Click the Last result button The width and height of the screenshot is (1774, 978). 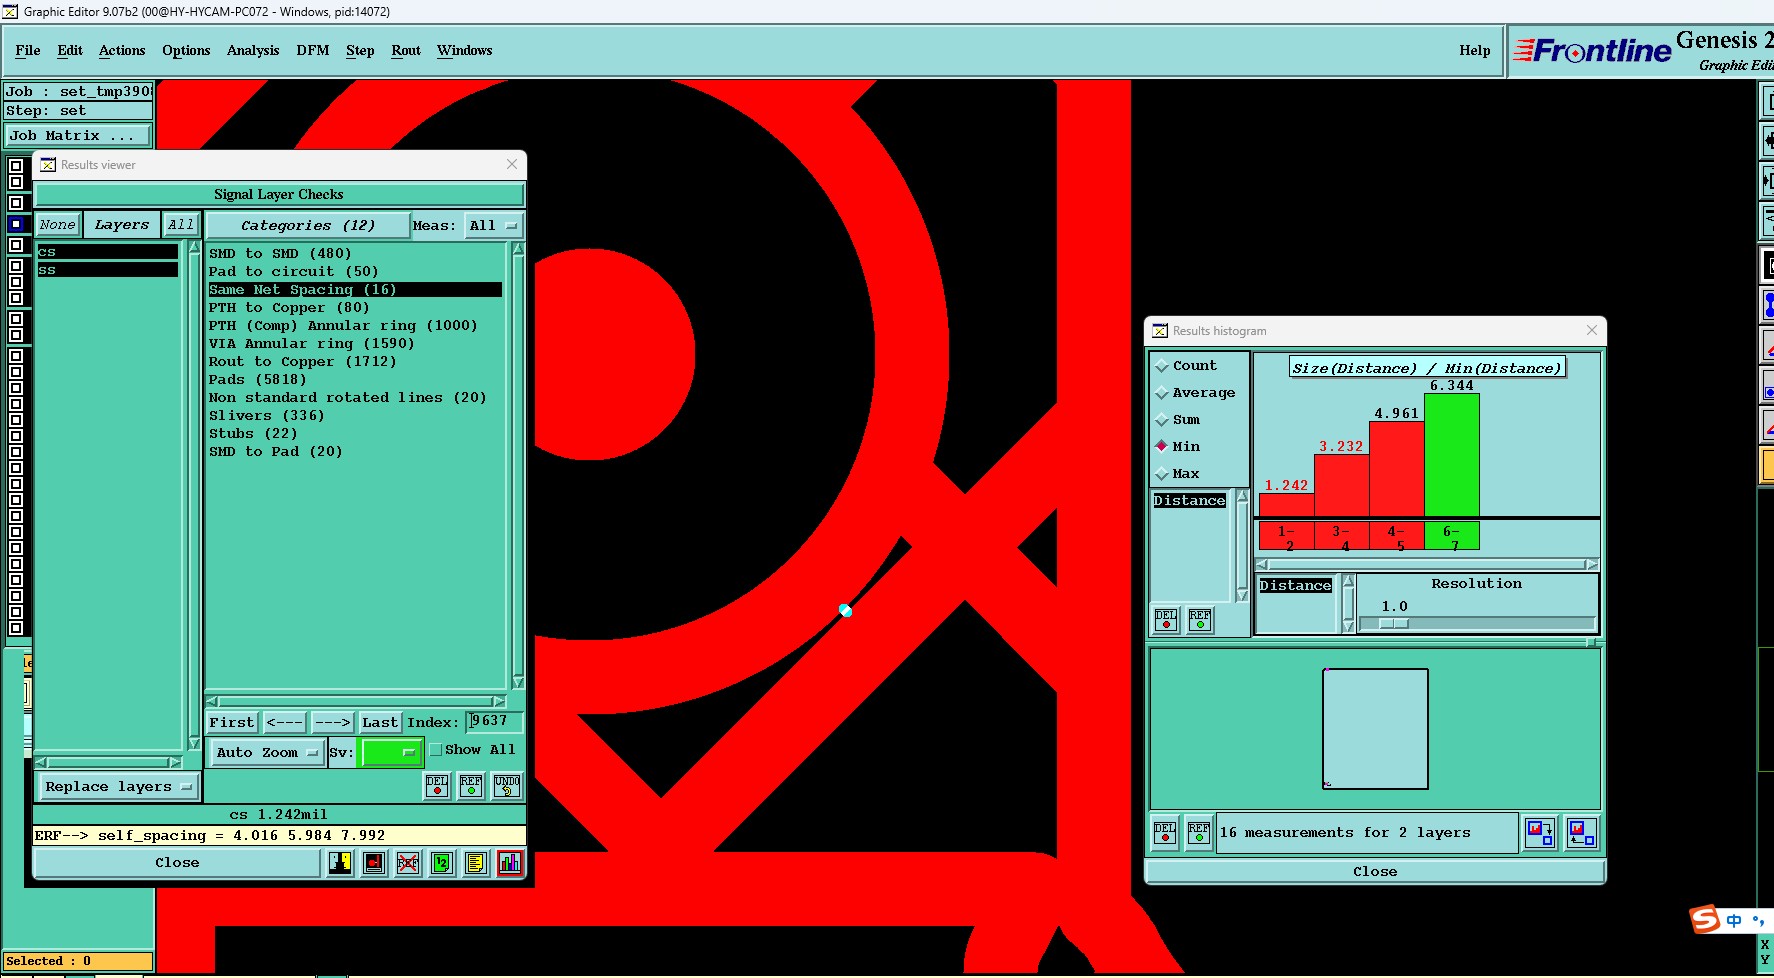click(x=380, y=722)
